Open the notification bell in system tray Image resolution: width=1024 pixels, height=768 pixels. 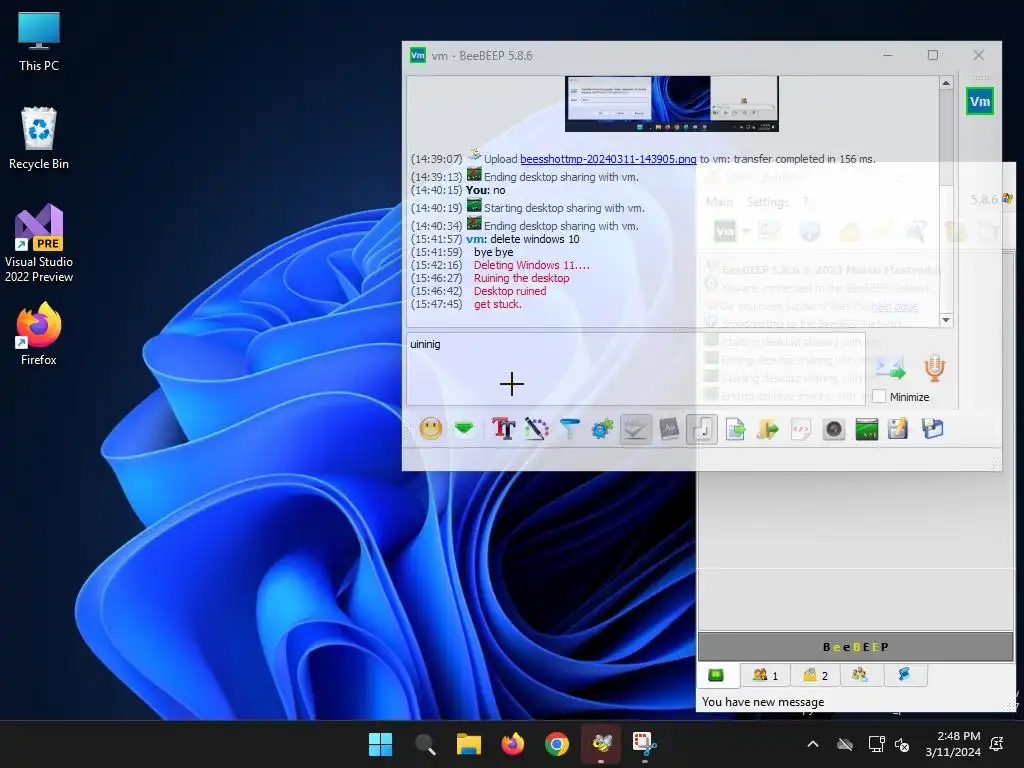pyautogui.click(x=997, y=744)
